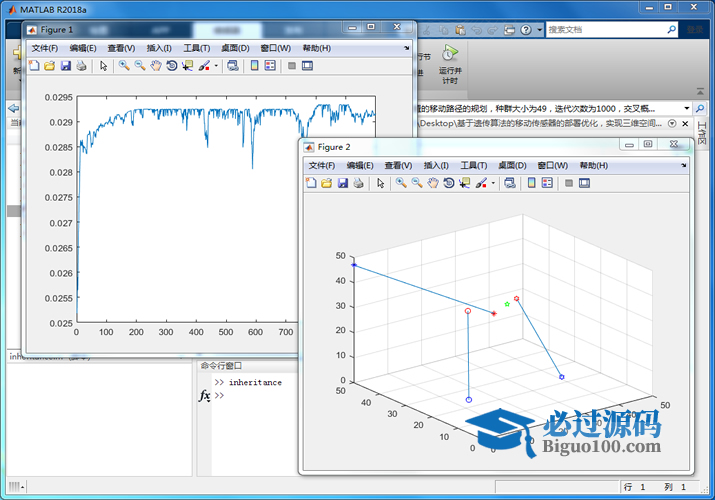The image size is (715, 500).
Task: Click Insert Colorbar in Figure 1 toolbar
Action: tap(254, 66)
